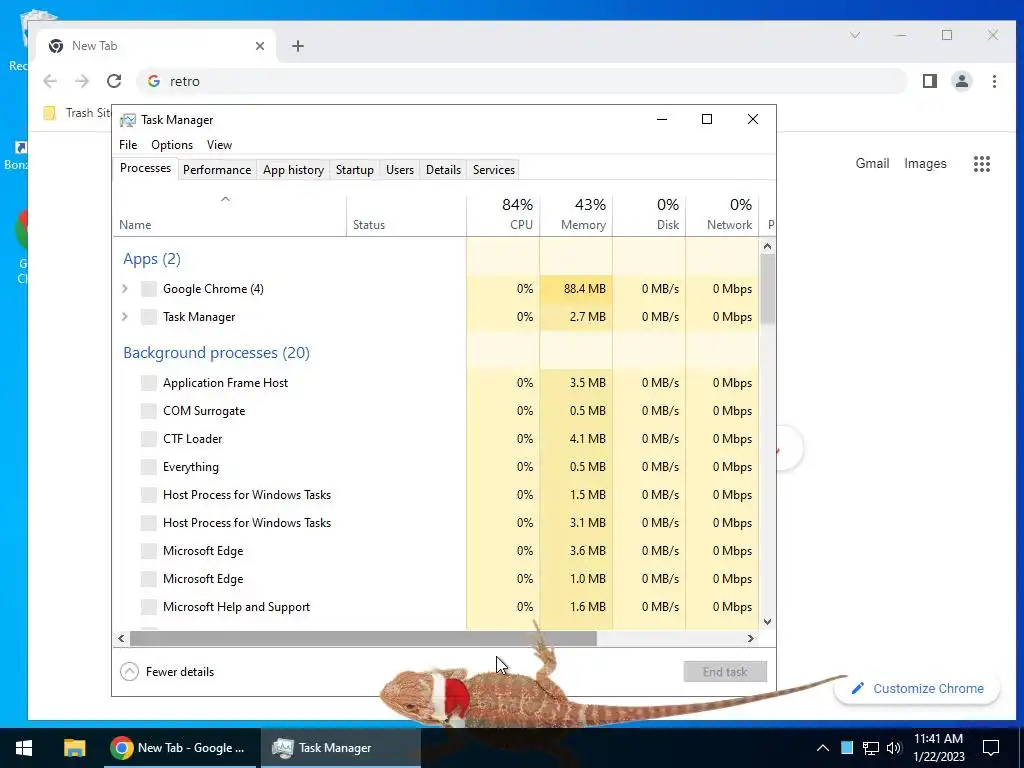Click Chrome's forward arrow button
Image resolution: width=1024 pixels, height=768 pixels.
[82, 81]
